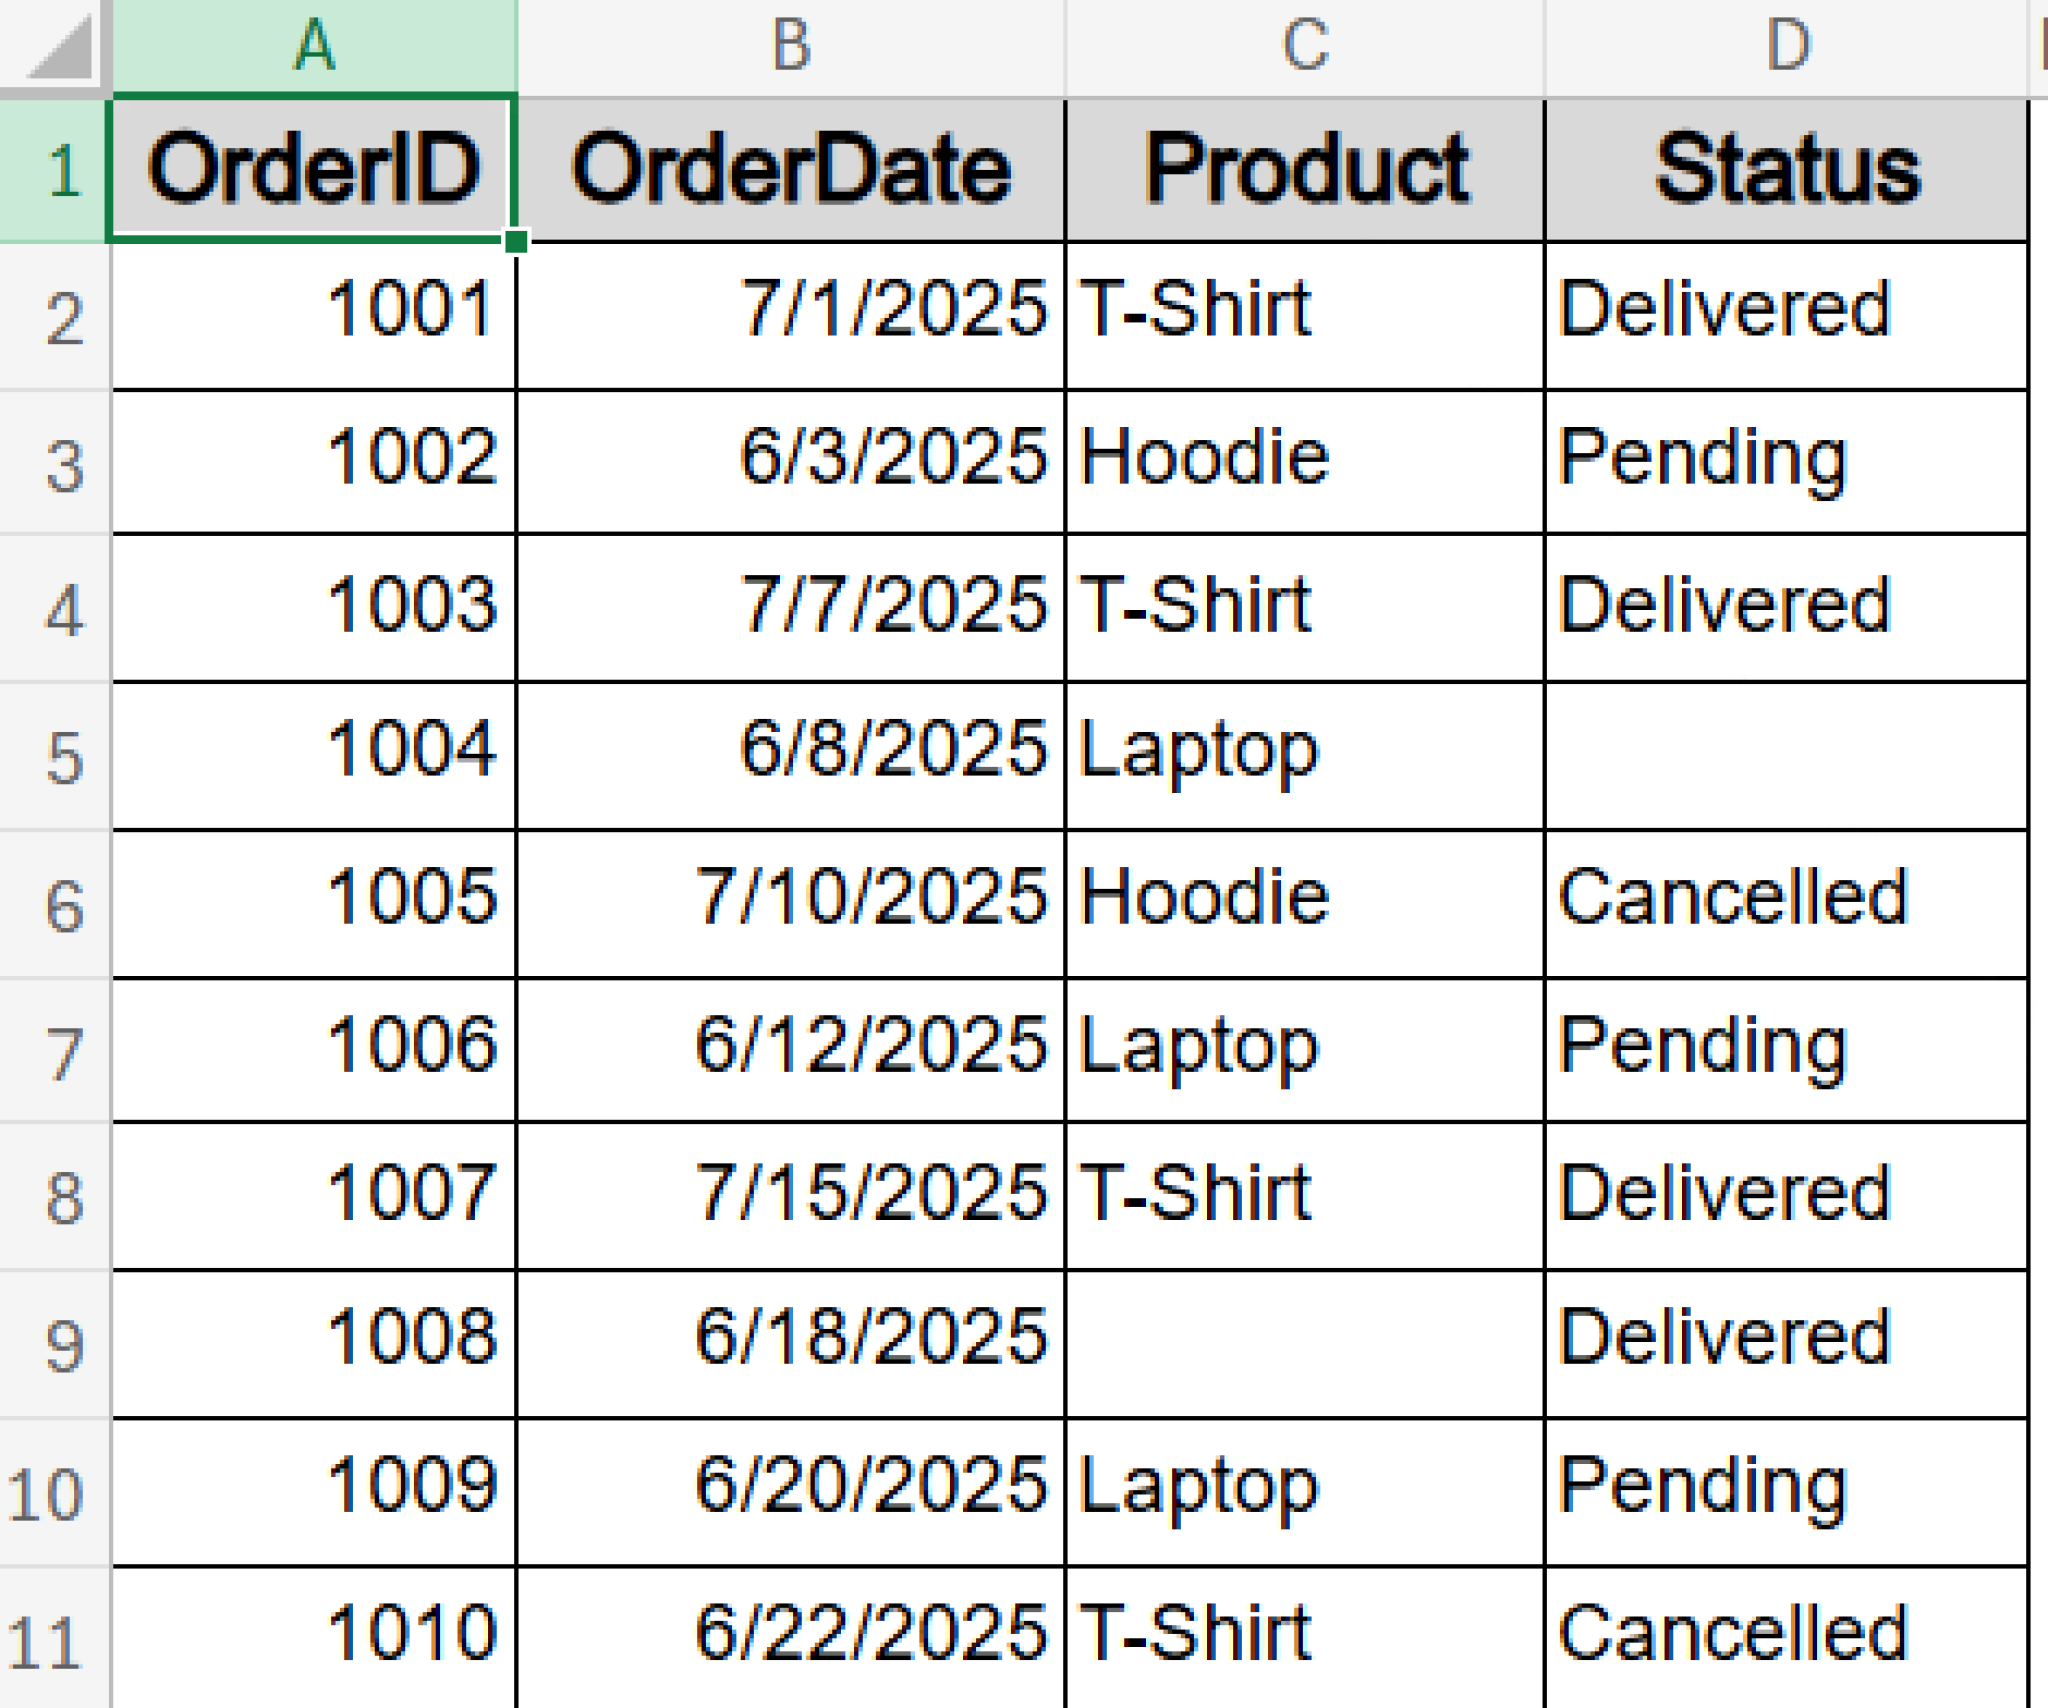Click the Cancelled status in row 11

coord(1787,1636)
